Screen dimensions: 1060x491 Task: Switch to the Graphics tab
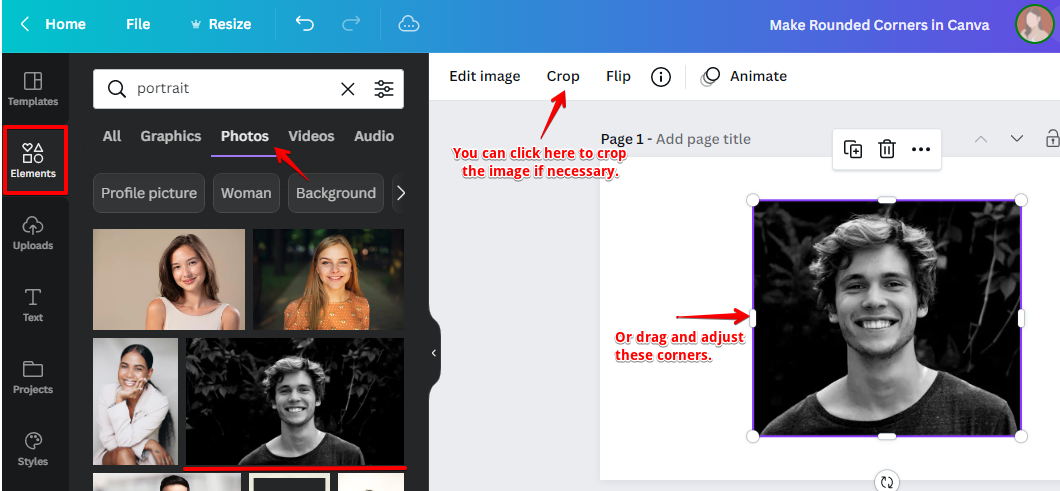coord(170,136)
